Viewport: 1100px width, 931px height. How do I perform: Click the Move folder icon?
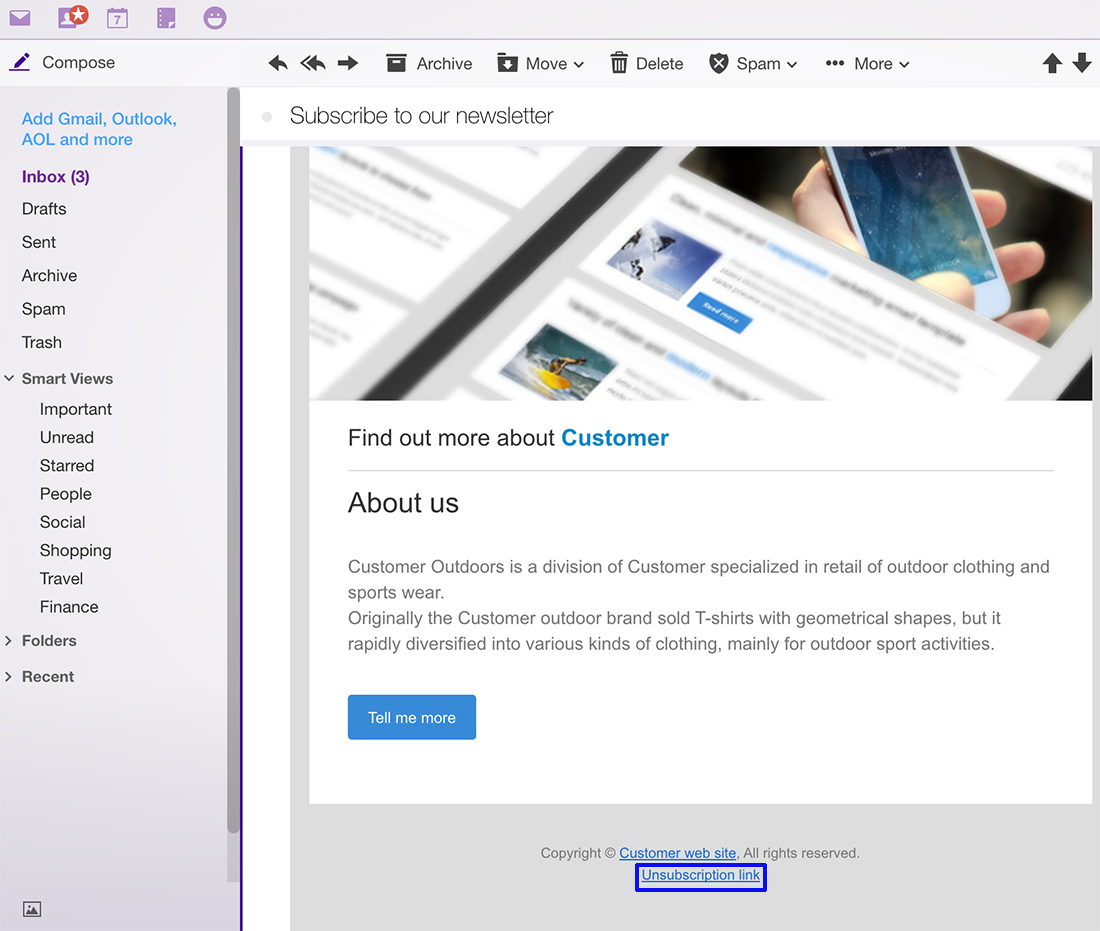(x=507, y=63)
